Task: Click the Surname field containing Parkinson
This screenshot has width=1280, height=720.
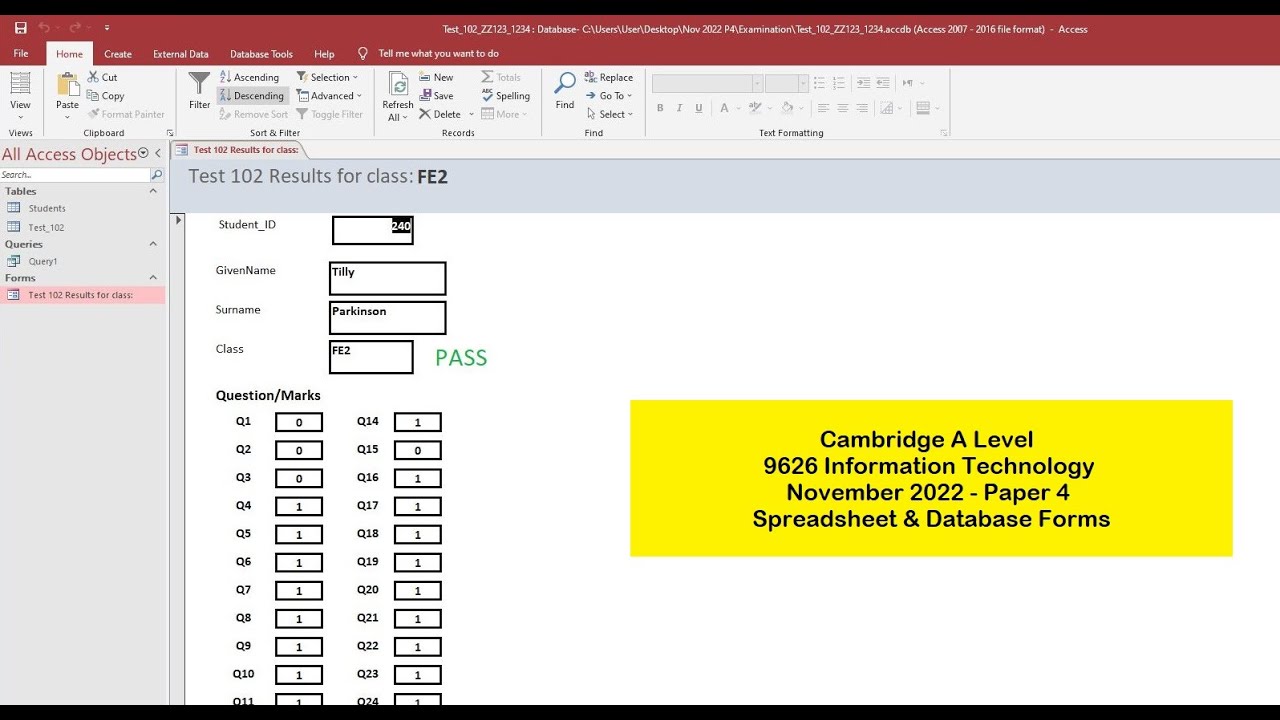Action: point(388,318)
